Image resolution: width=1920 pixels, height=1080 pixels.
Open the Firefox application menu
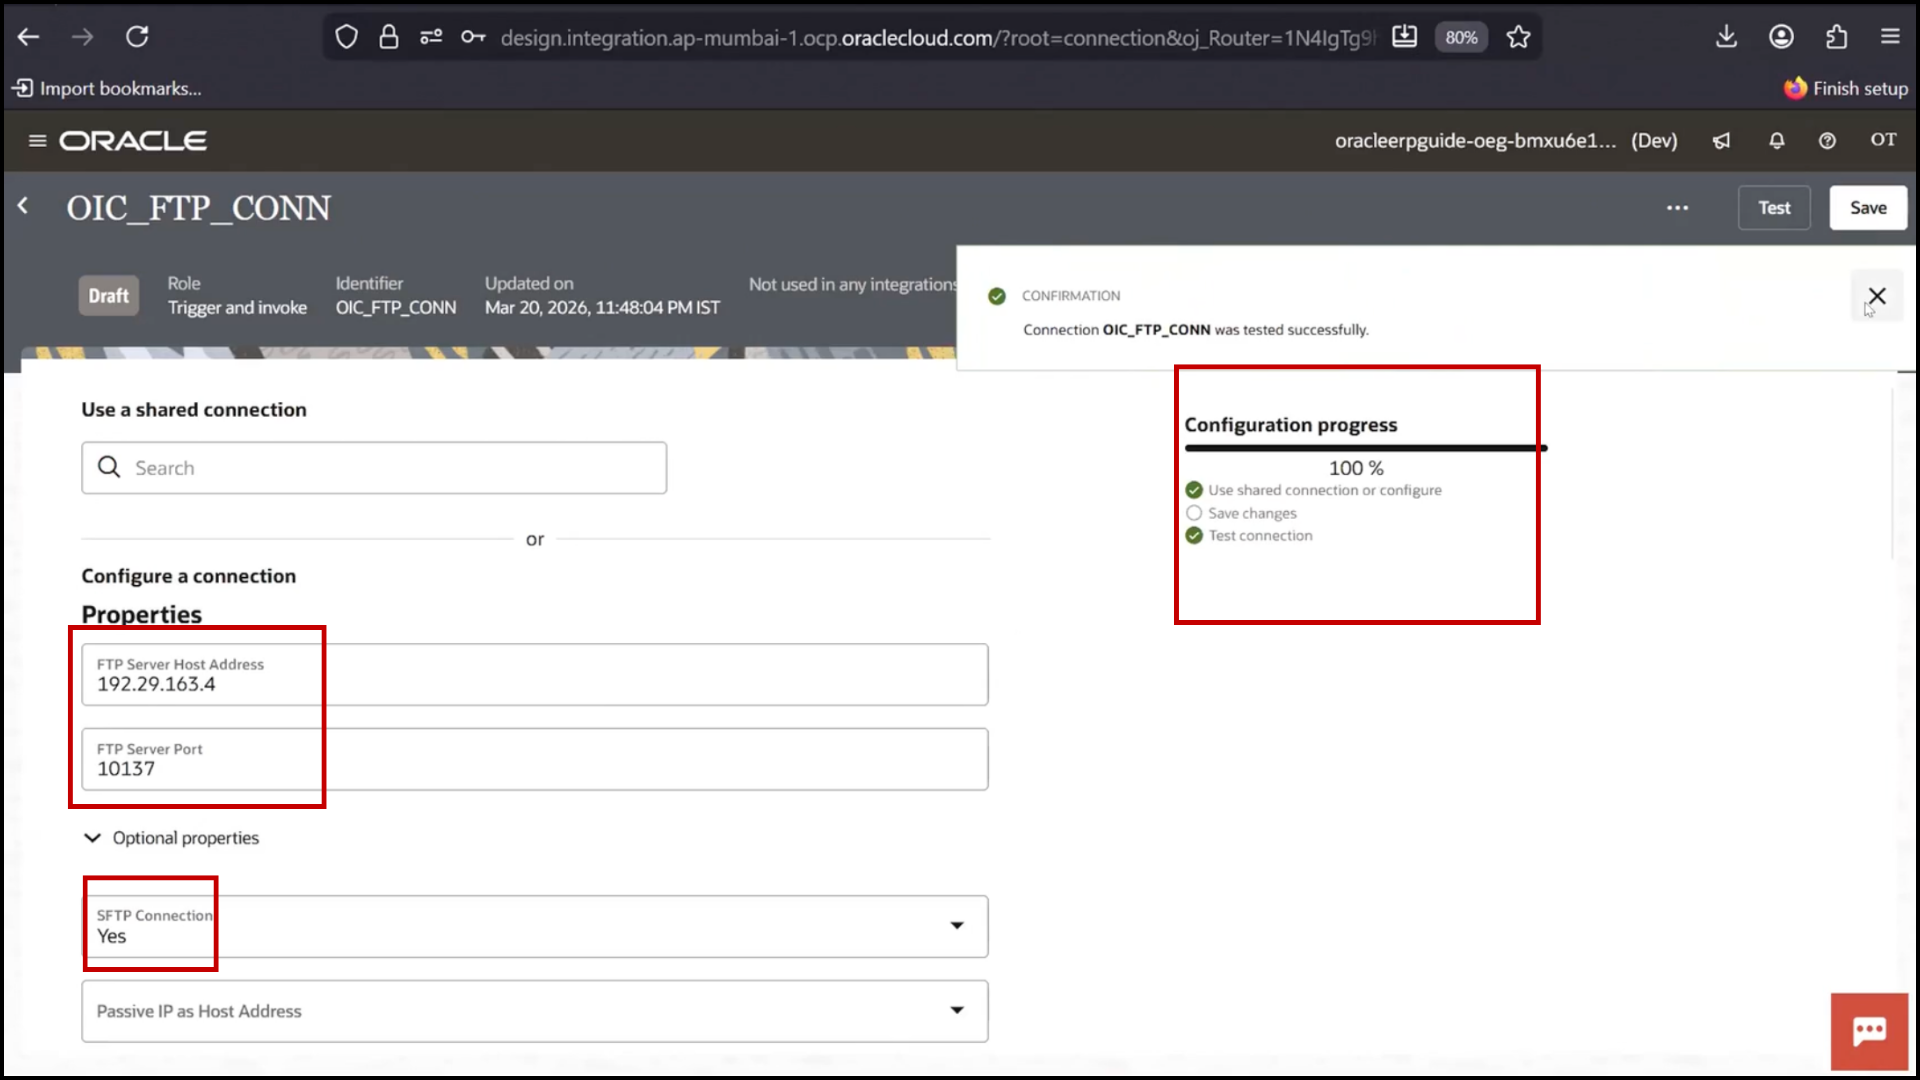(1890, 37)
